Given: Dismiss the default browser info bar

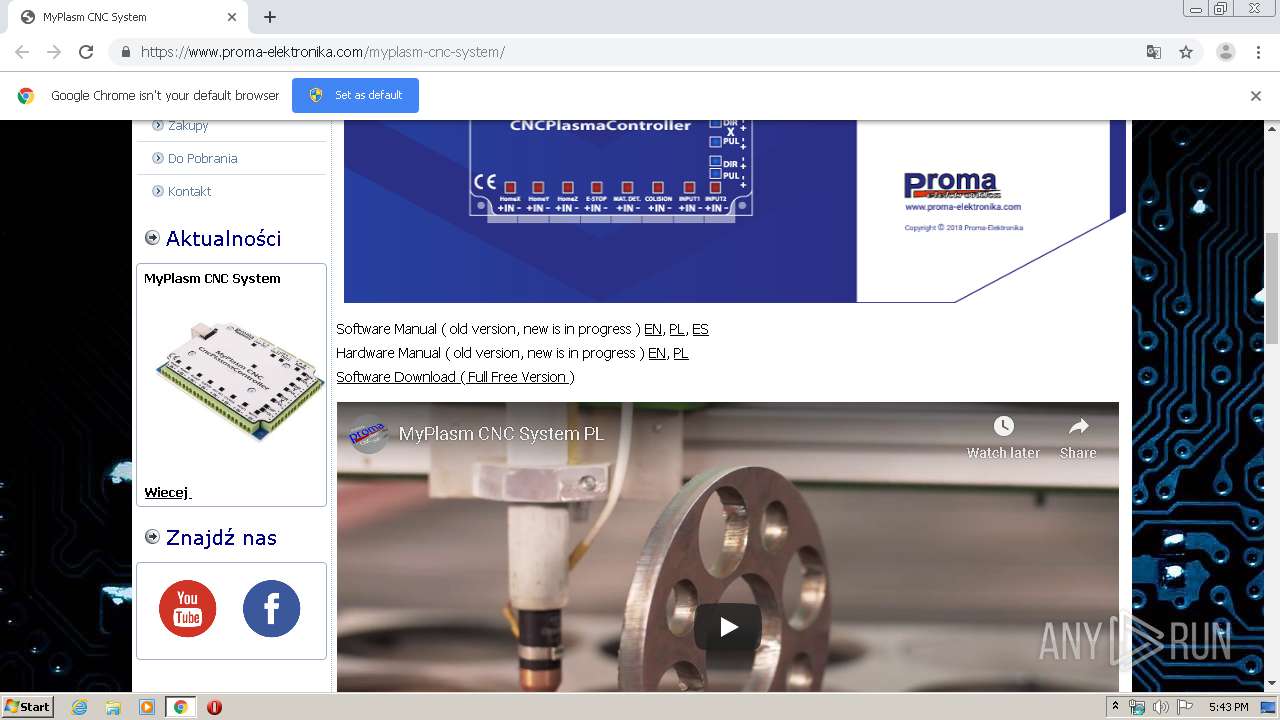Looking at the screenshot, I should (x=1256, y=96).
